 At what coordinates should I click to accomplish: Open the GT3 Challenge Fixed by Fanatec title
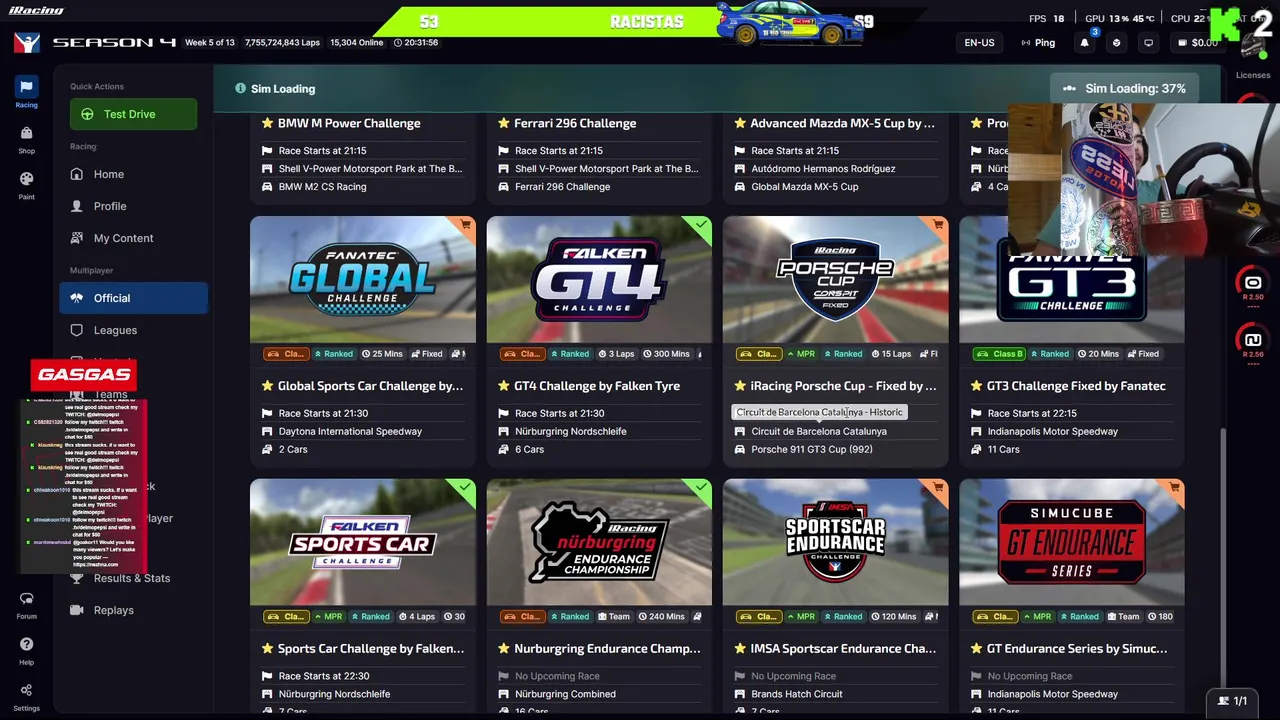tap(1076, 386)
